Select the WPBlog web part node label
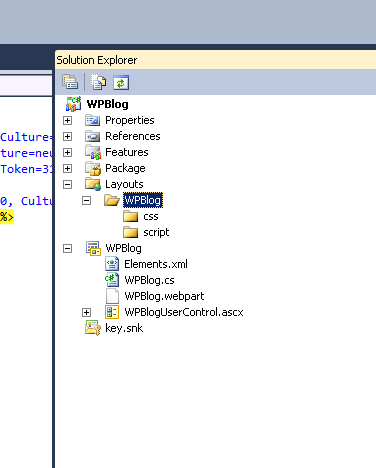This screenshot has height=468, width=376. click(x=123, y=248)
